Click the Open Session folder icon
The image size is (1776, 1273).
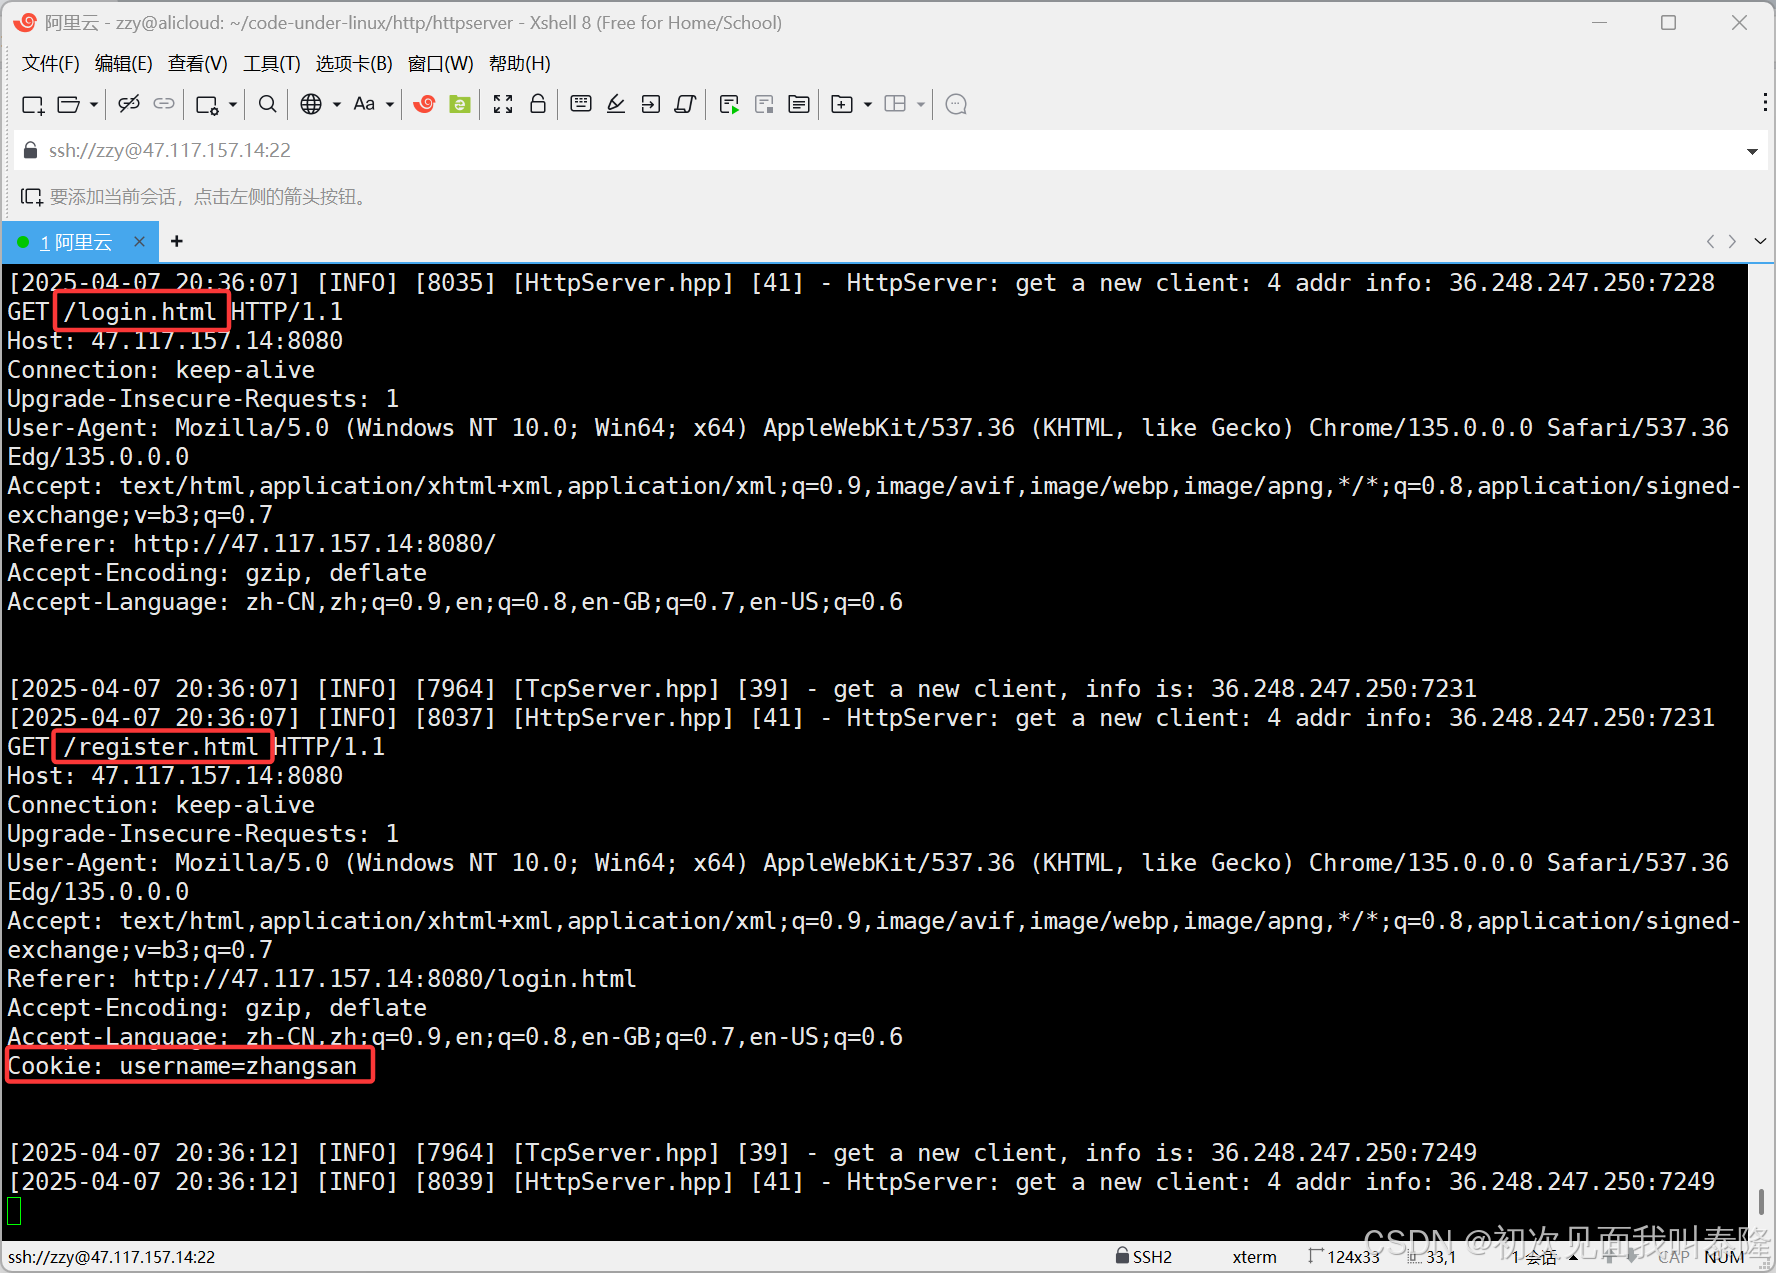tap(68, 104)
